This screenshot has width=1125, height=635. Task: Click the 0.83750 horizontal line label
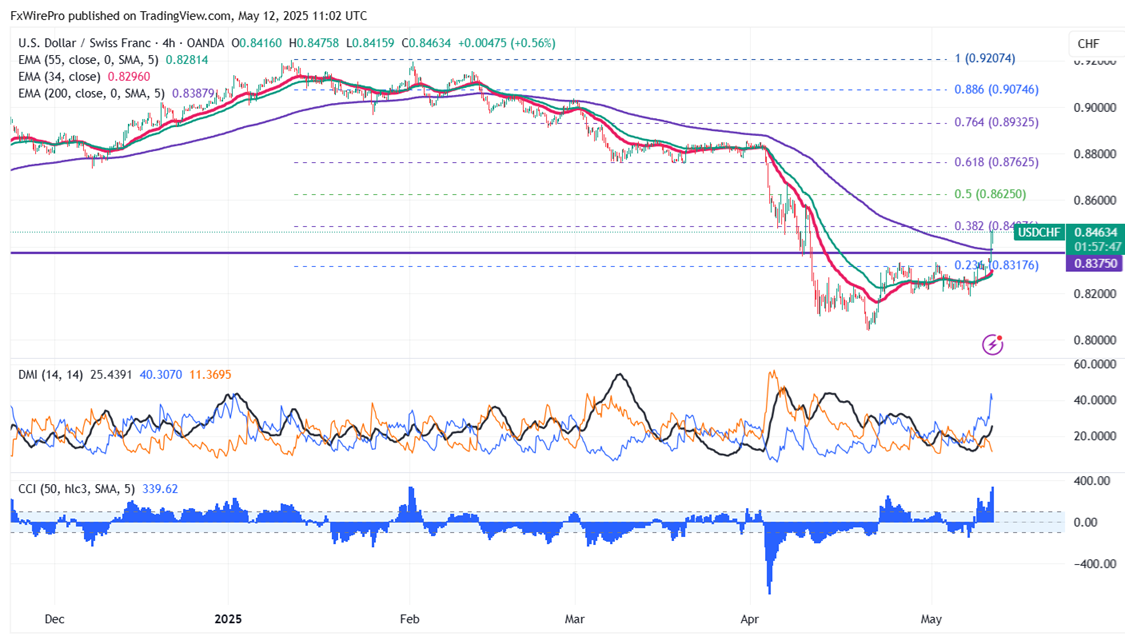pos(1096,263)
